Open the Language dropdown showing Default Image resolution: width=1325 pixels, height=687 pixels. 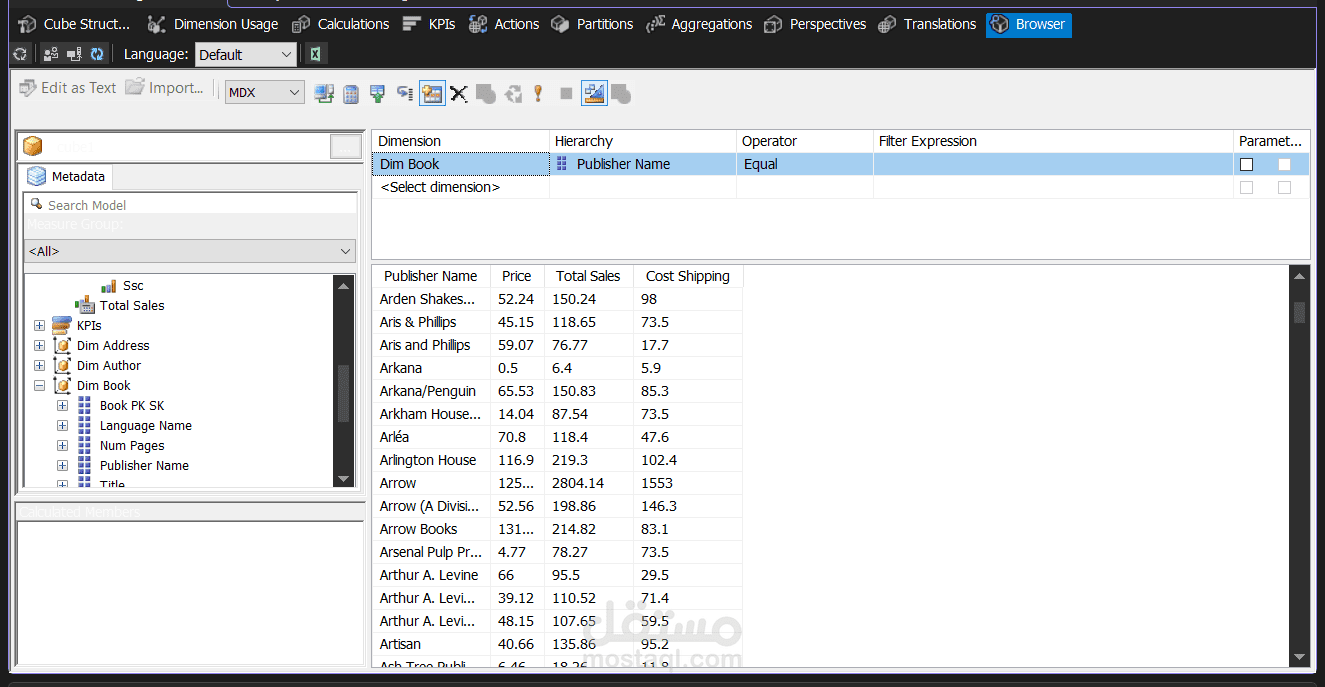pyautogui.click(x=246, y=55)
